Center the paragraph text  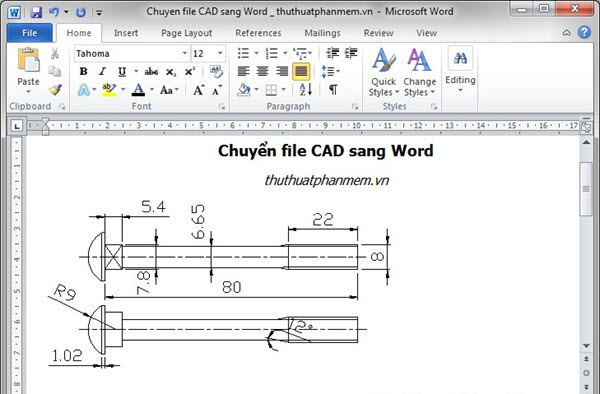click(262, 71)
